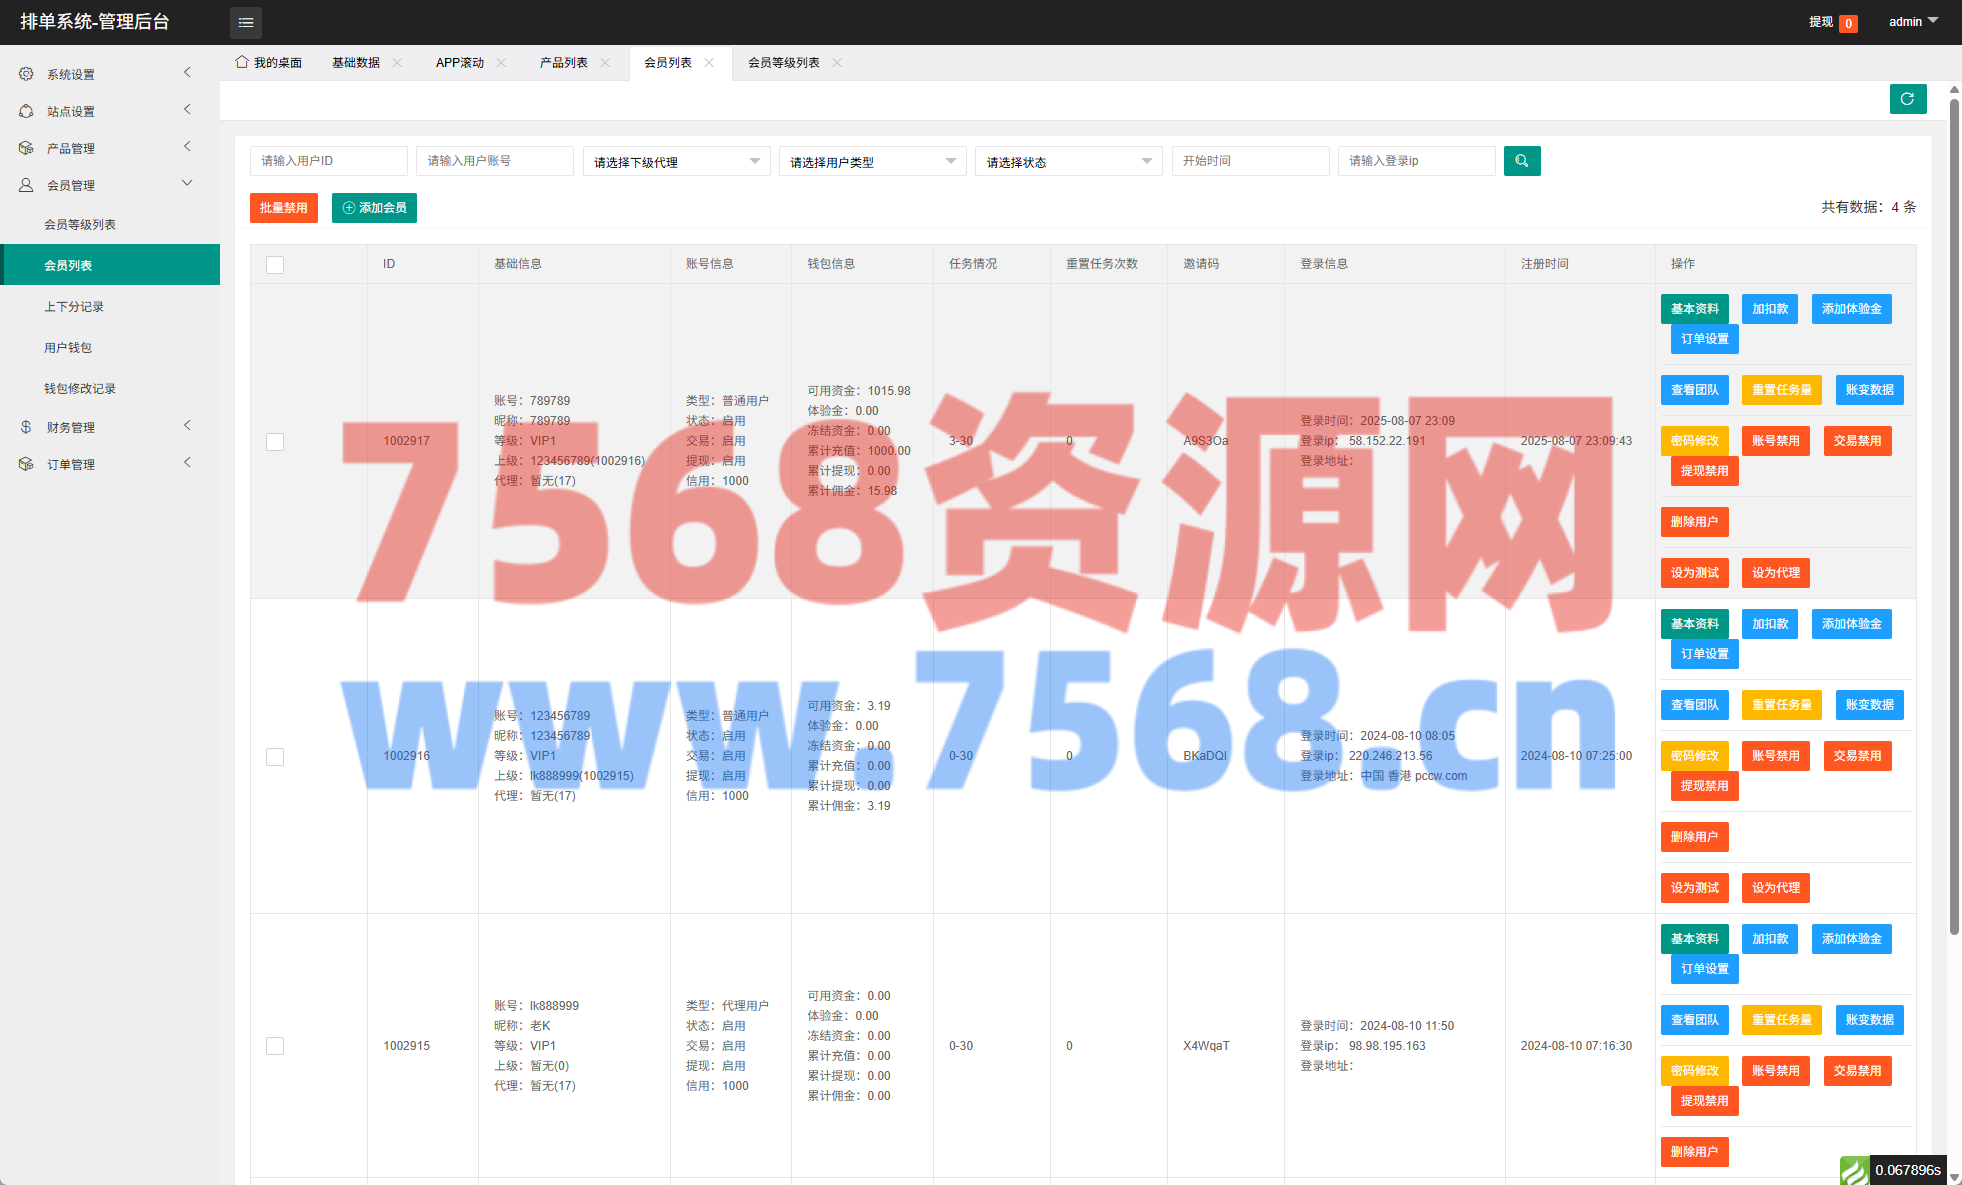
Task: Click the 请输入用户ID input field
Action: [x=328, y=161]
